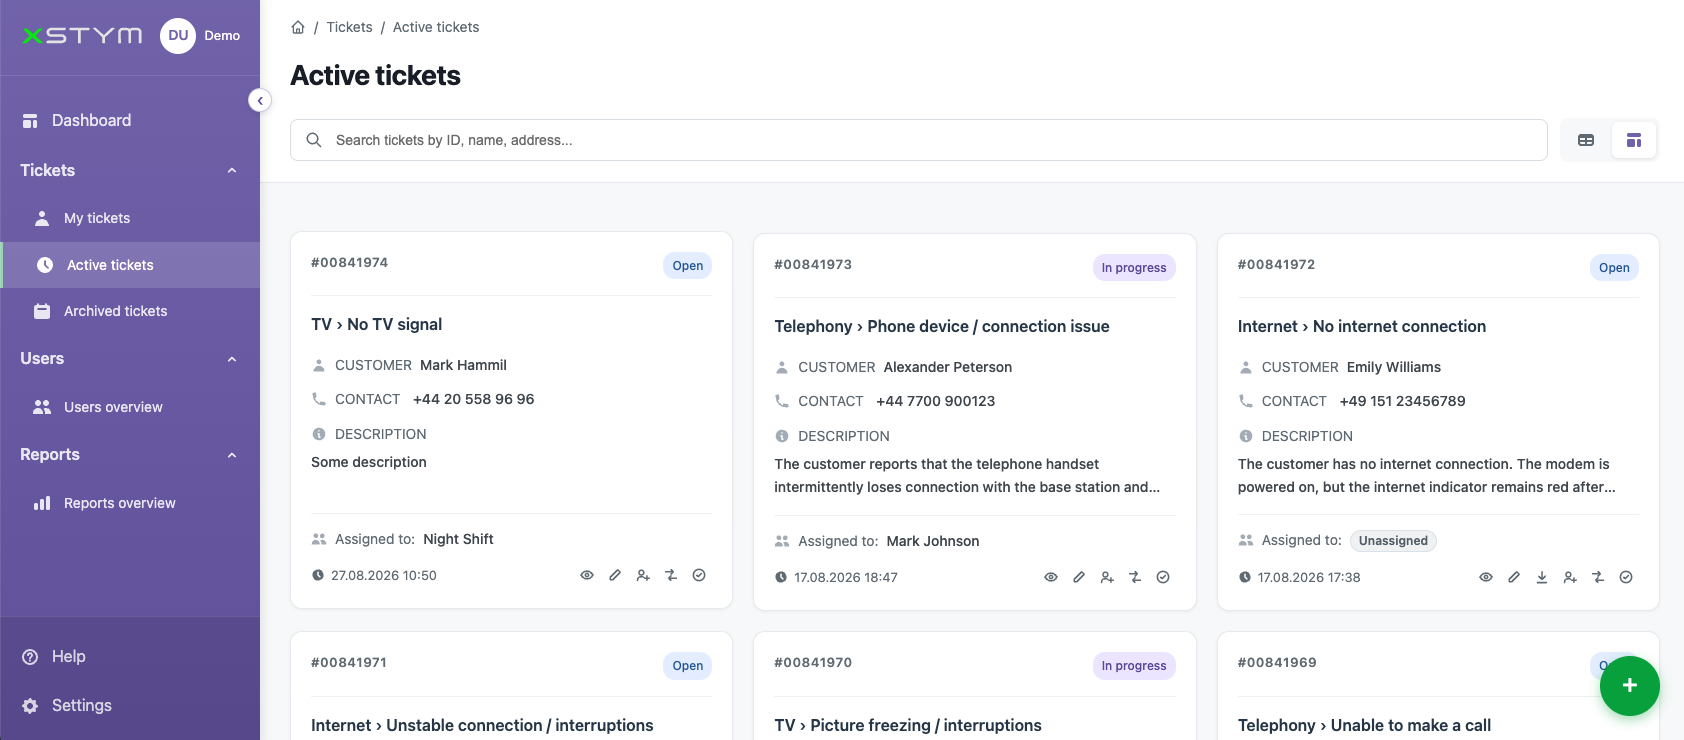Switch to table list view
This screenshot has height=740, width=1684.
click(x=1586, y=140)
